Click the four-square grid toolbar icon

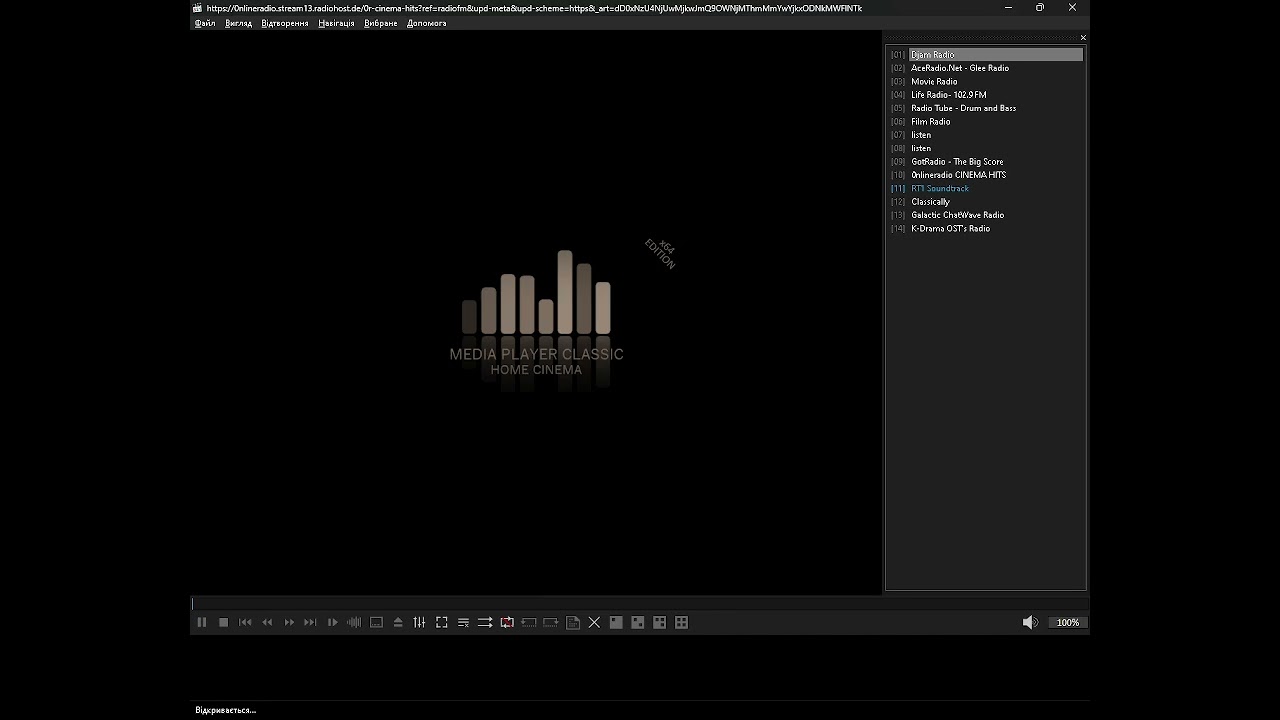[682, 622]
